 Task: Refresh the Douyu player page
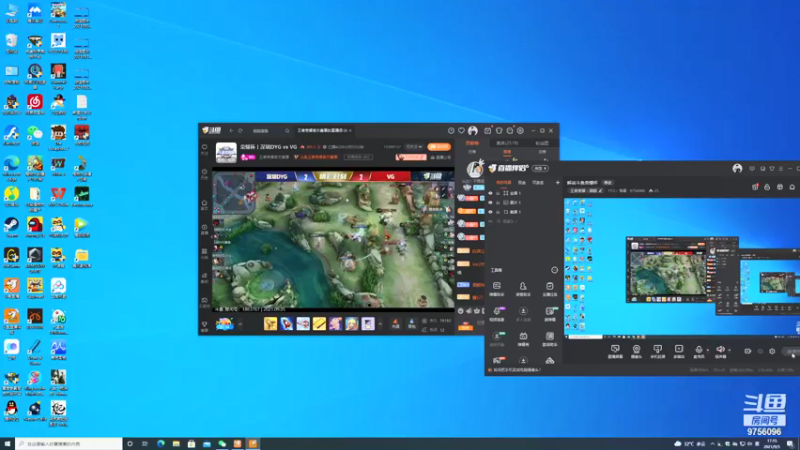(x=240, y=131)
